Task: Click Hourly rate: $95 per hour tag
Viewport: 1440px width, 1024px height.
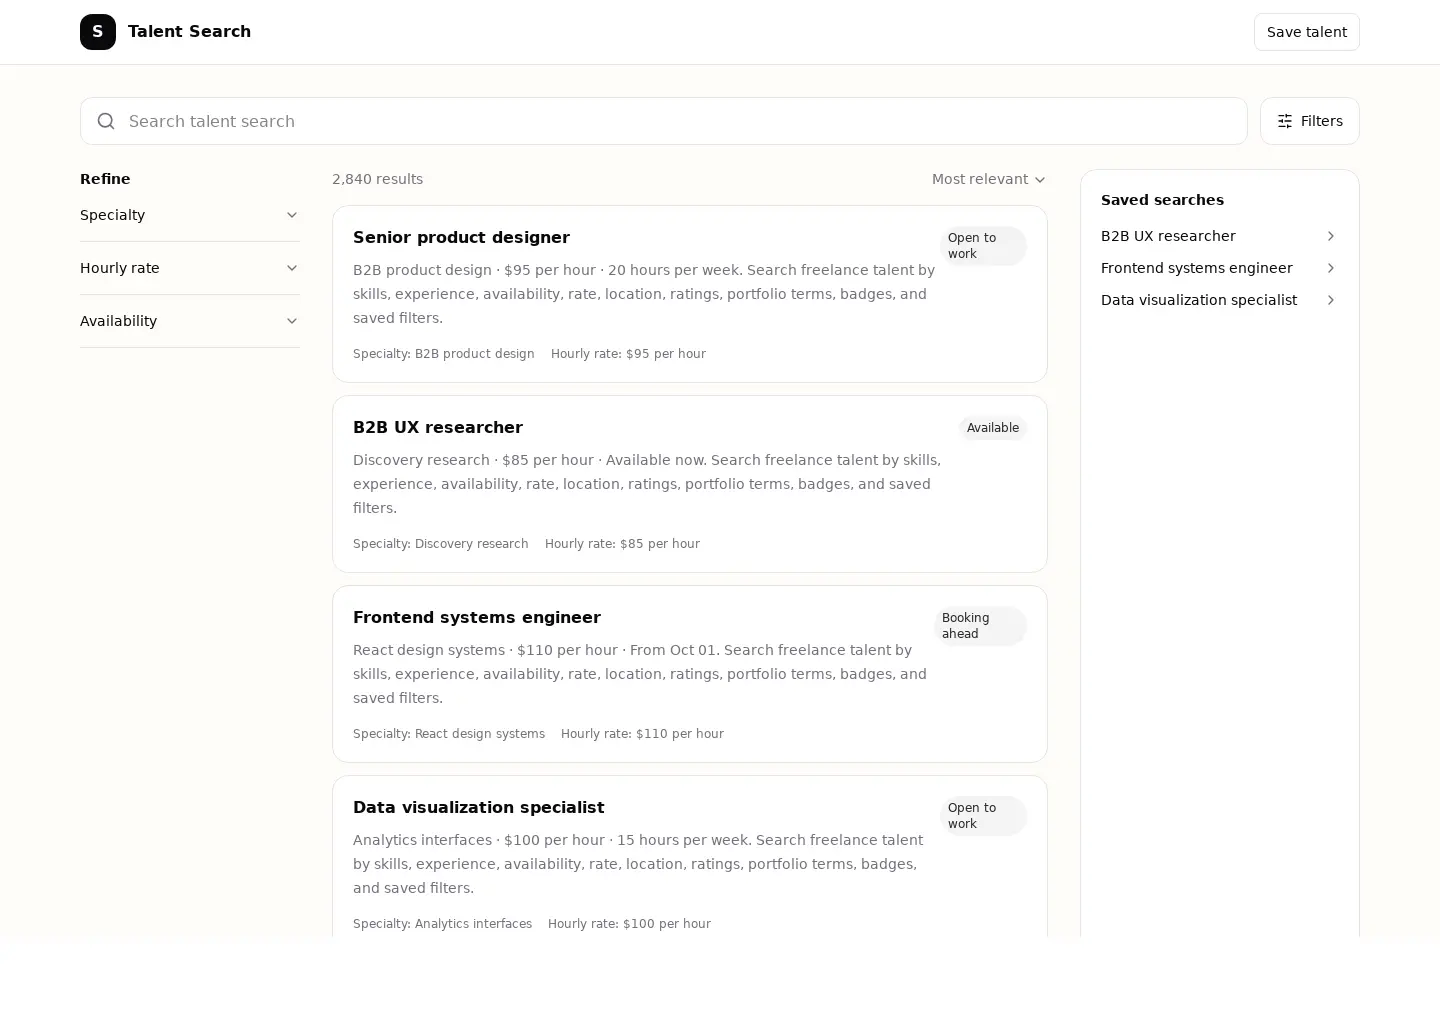Action: click(628, 354)
